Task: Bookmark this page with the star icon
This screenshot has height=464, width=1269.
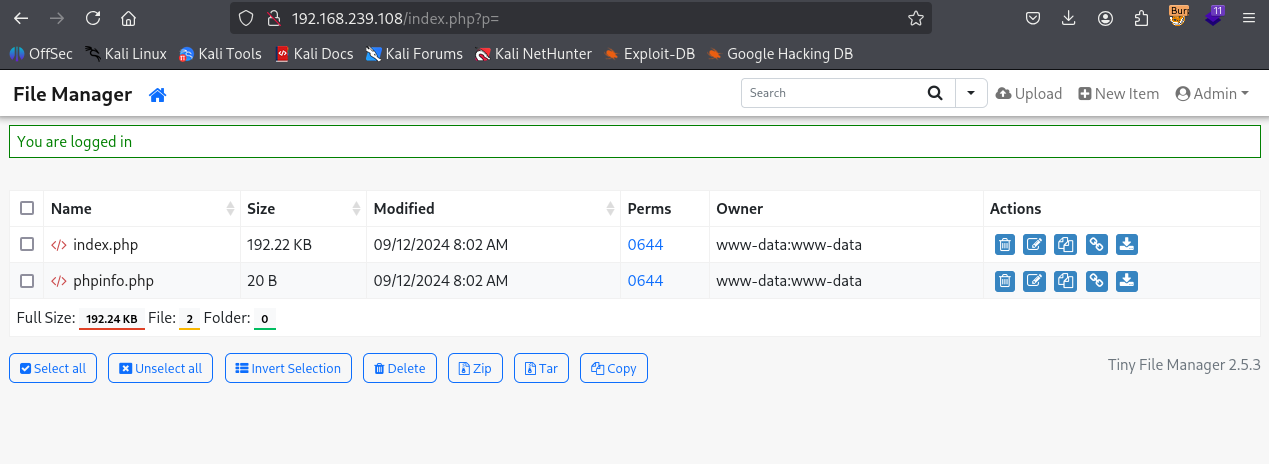Action: [915, 18]
